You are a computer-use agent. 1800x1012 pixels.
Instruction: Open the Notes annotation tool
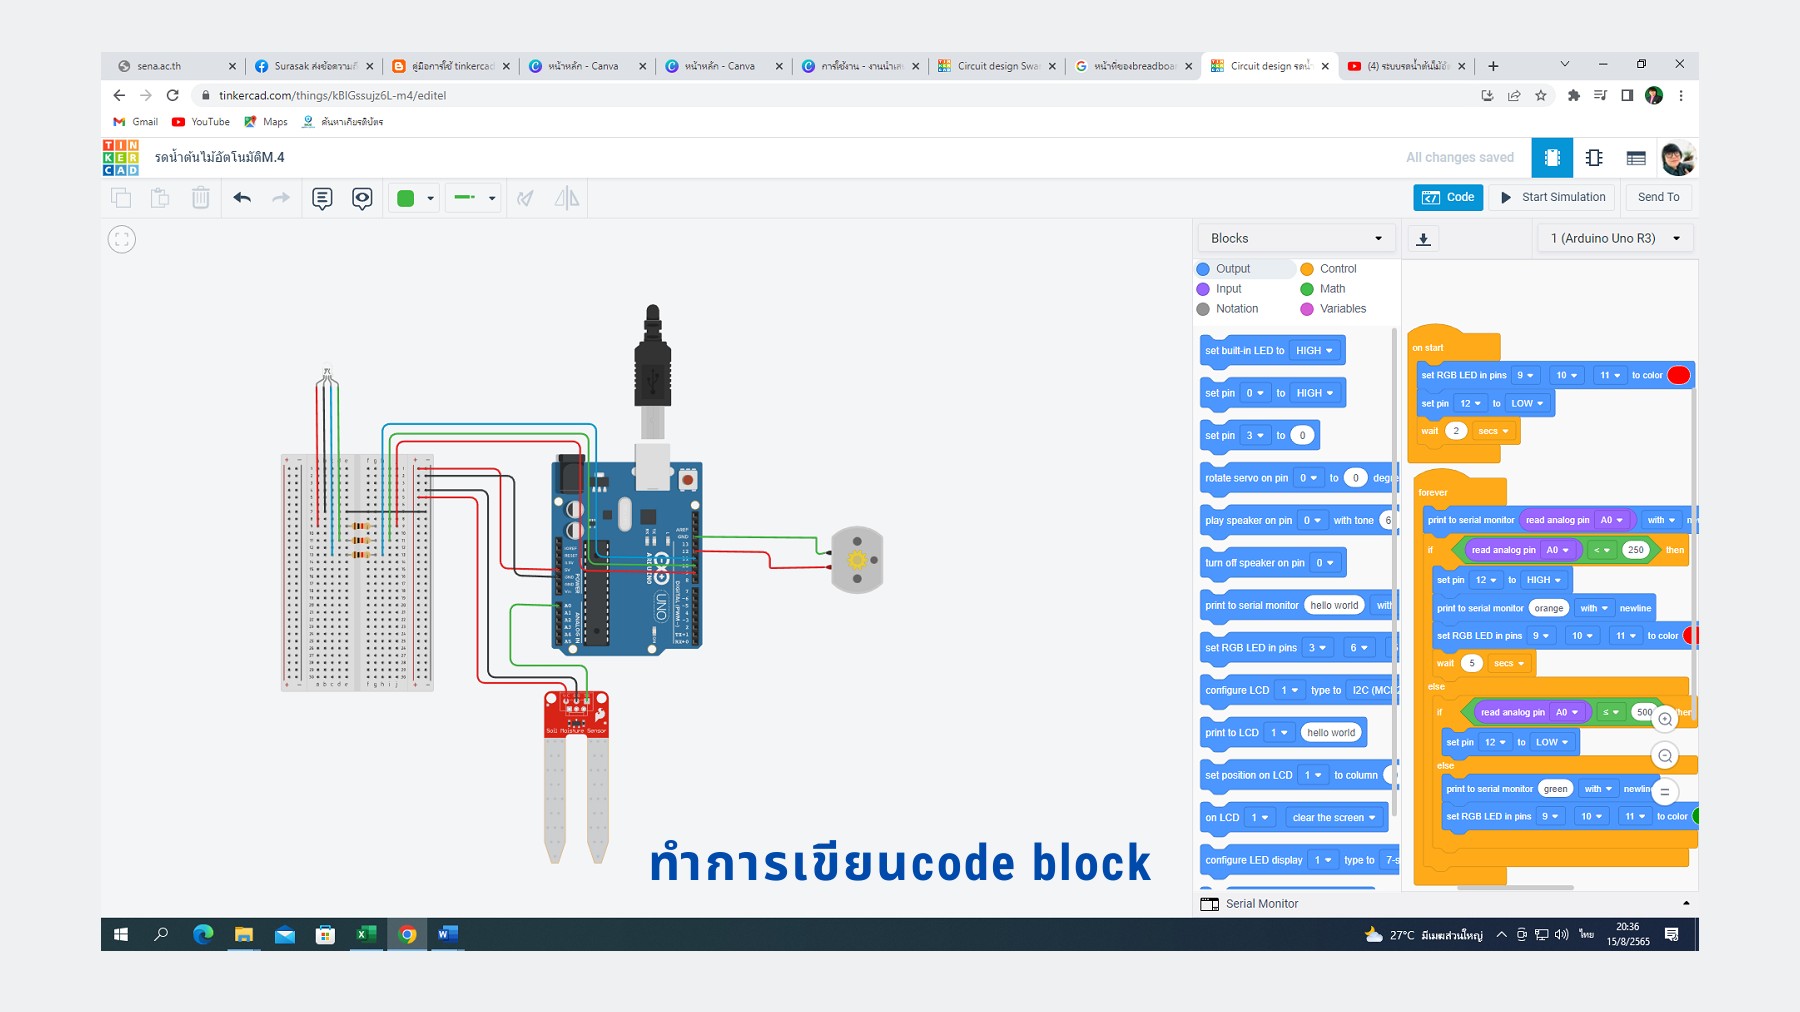320,197
